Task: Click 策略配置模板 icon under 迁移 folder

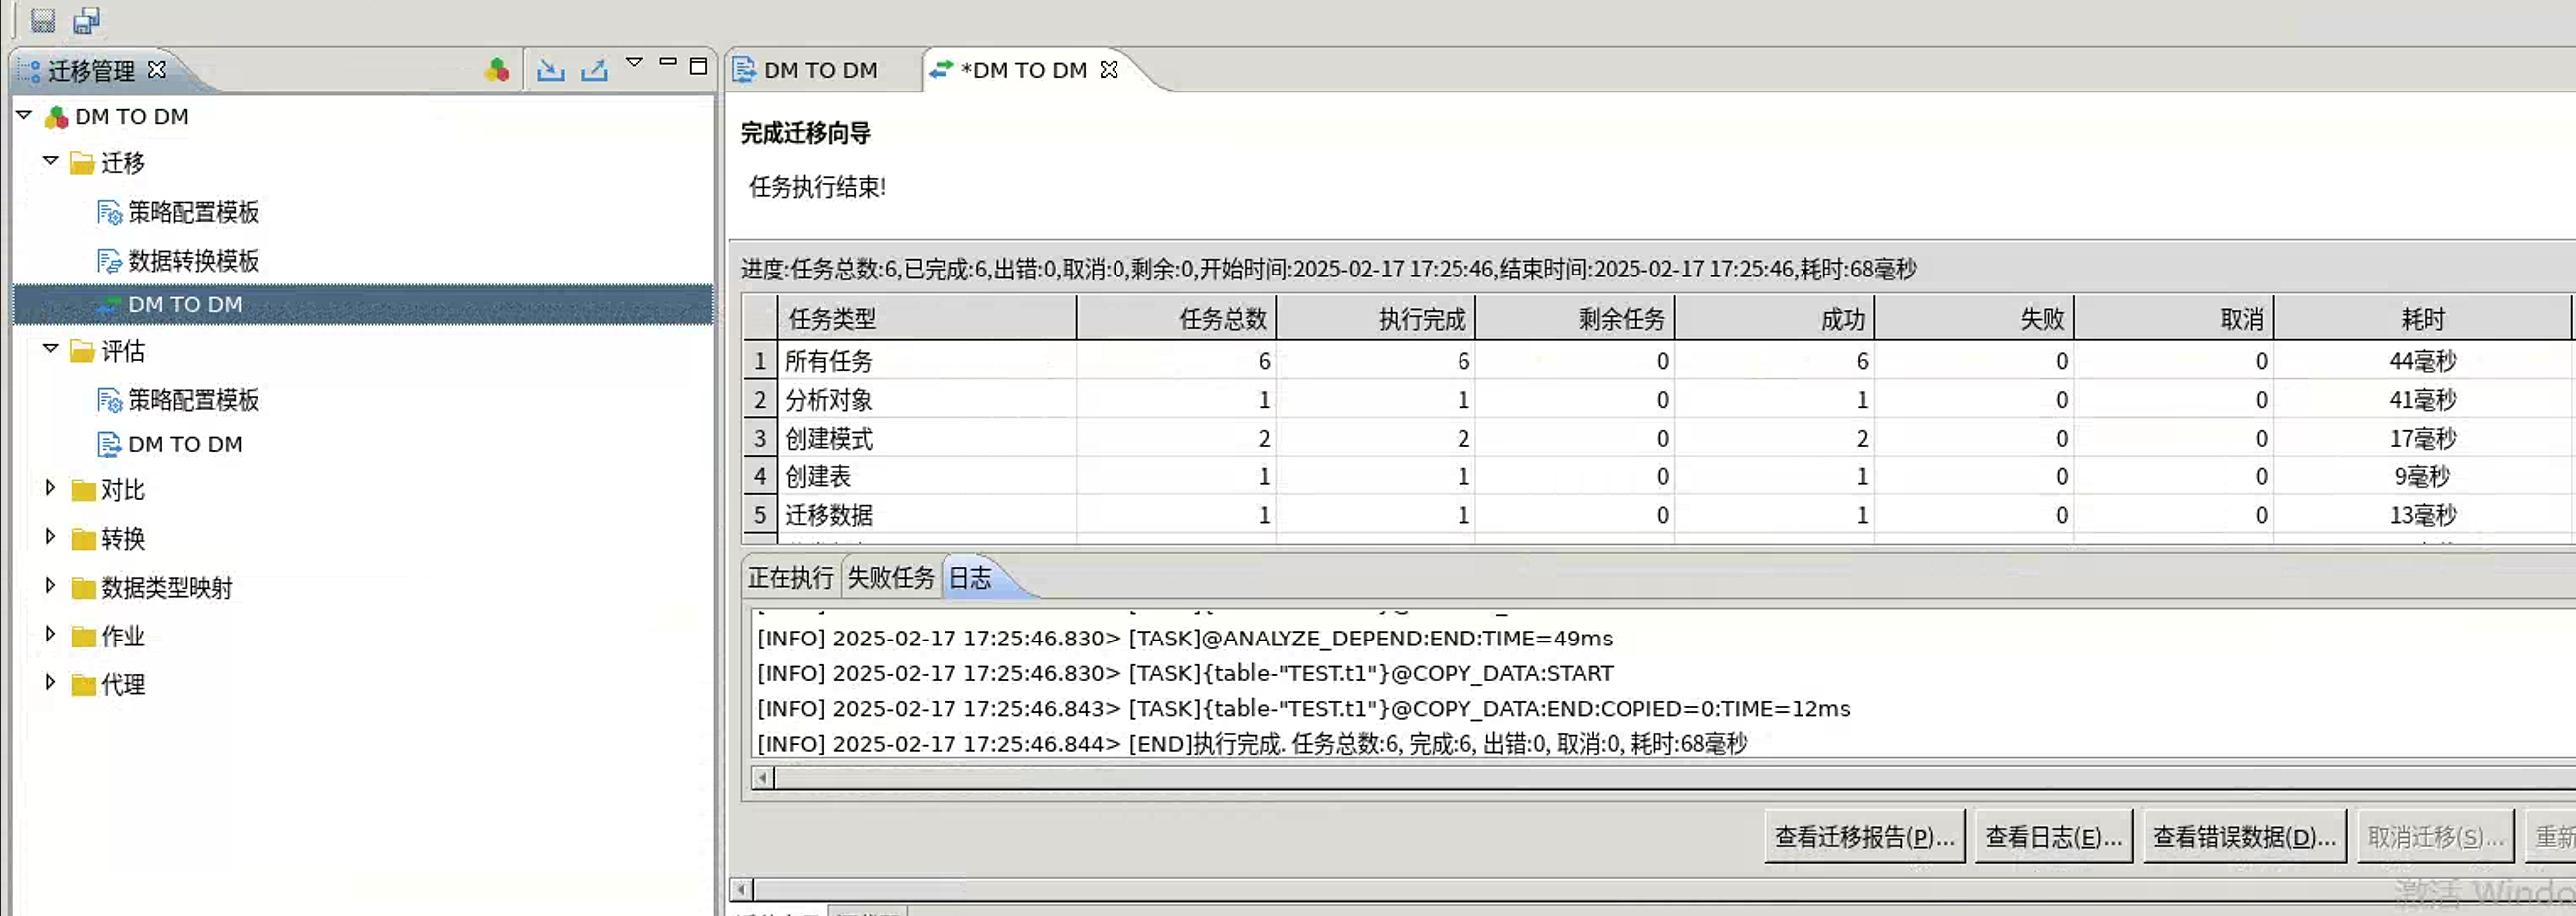Action: [109, 212]
